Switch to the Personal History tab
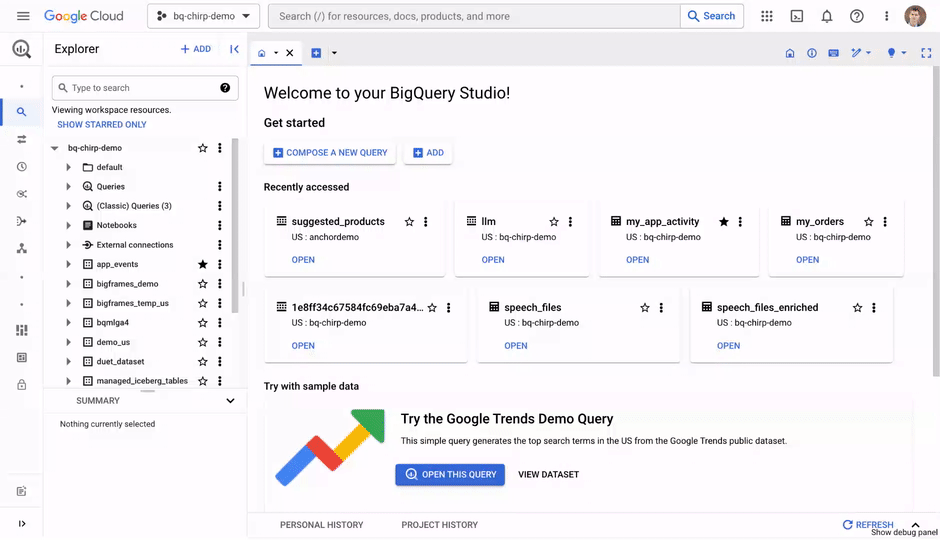This screenshot has width=940, height=540. pos(321,525)
